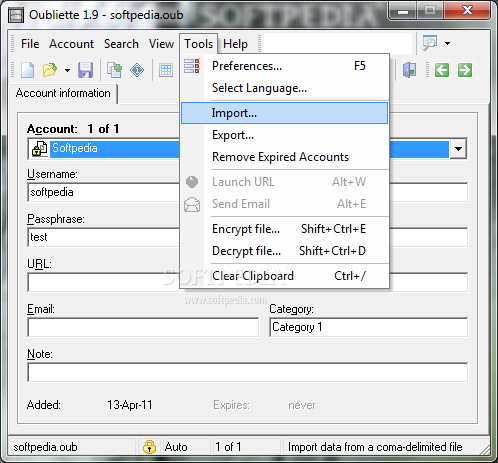Click softpedia.oub in status bar
498x463 pixels.
coord(45,447)
